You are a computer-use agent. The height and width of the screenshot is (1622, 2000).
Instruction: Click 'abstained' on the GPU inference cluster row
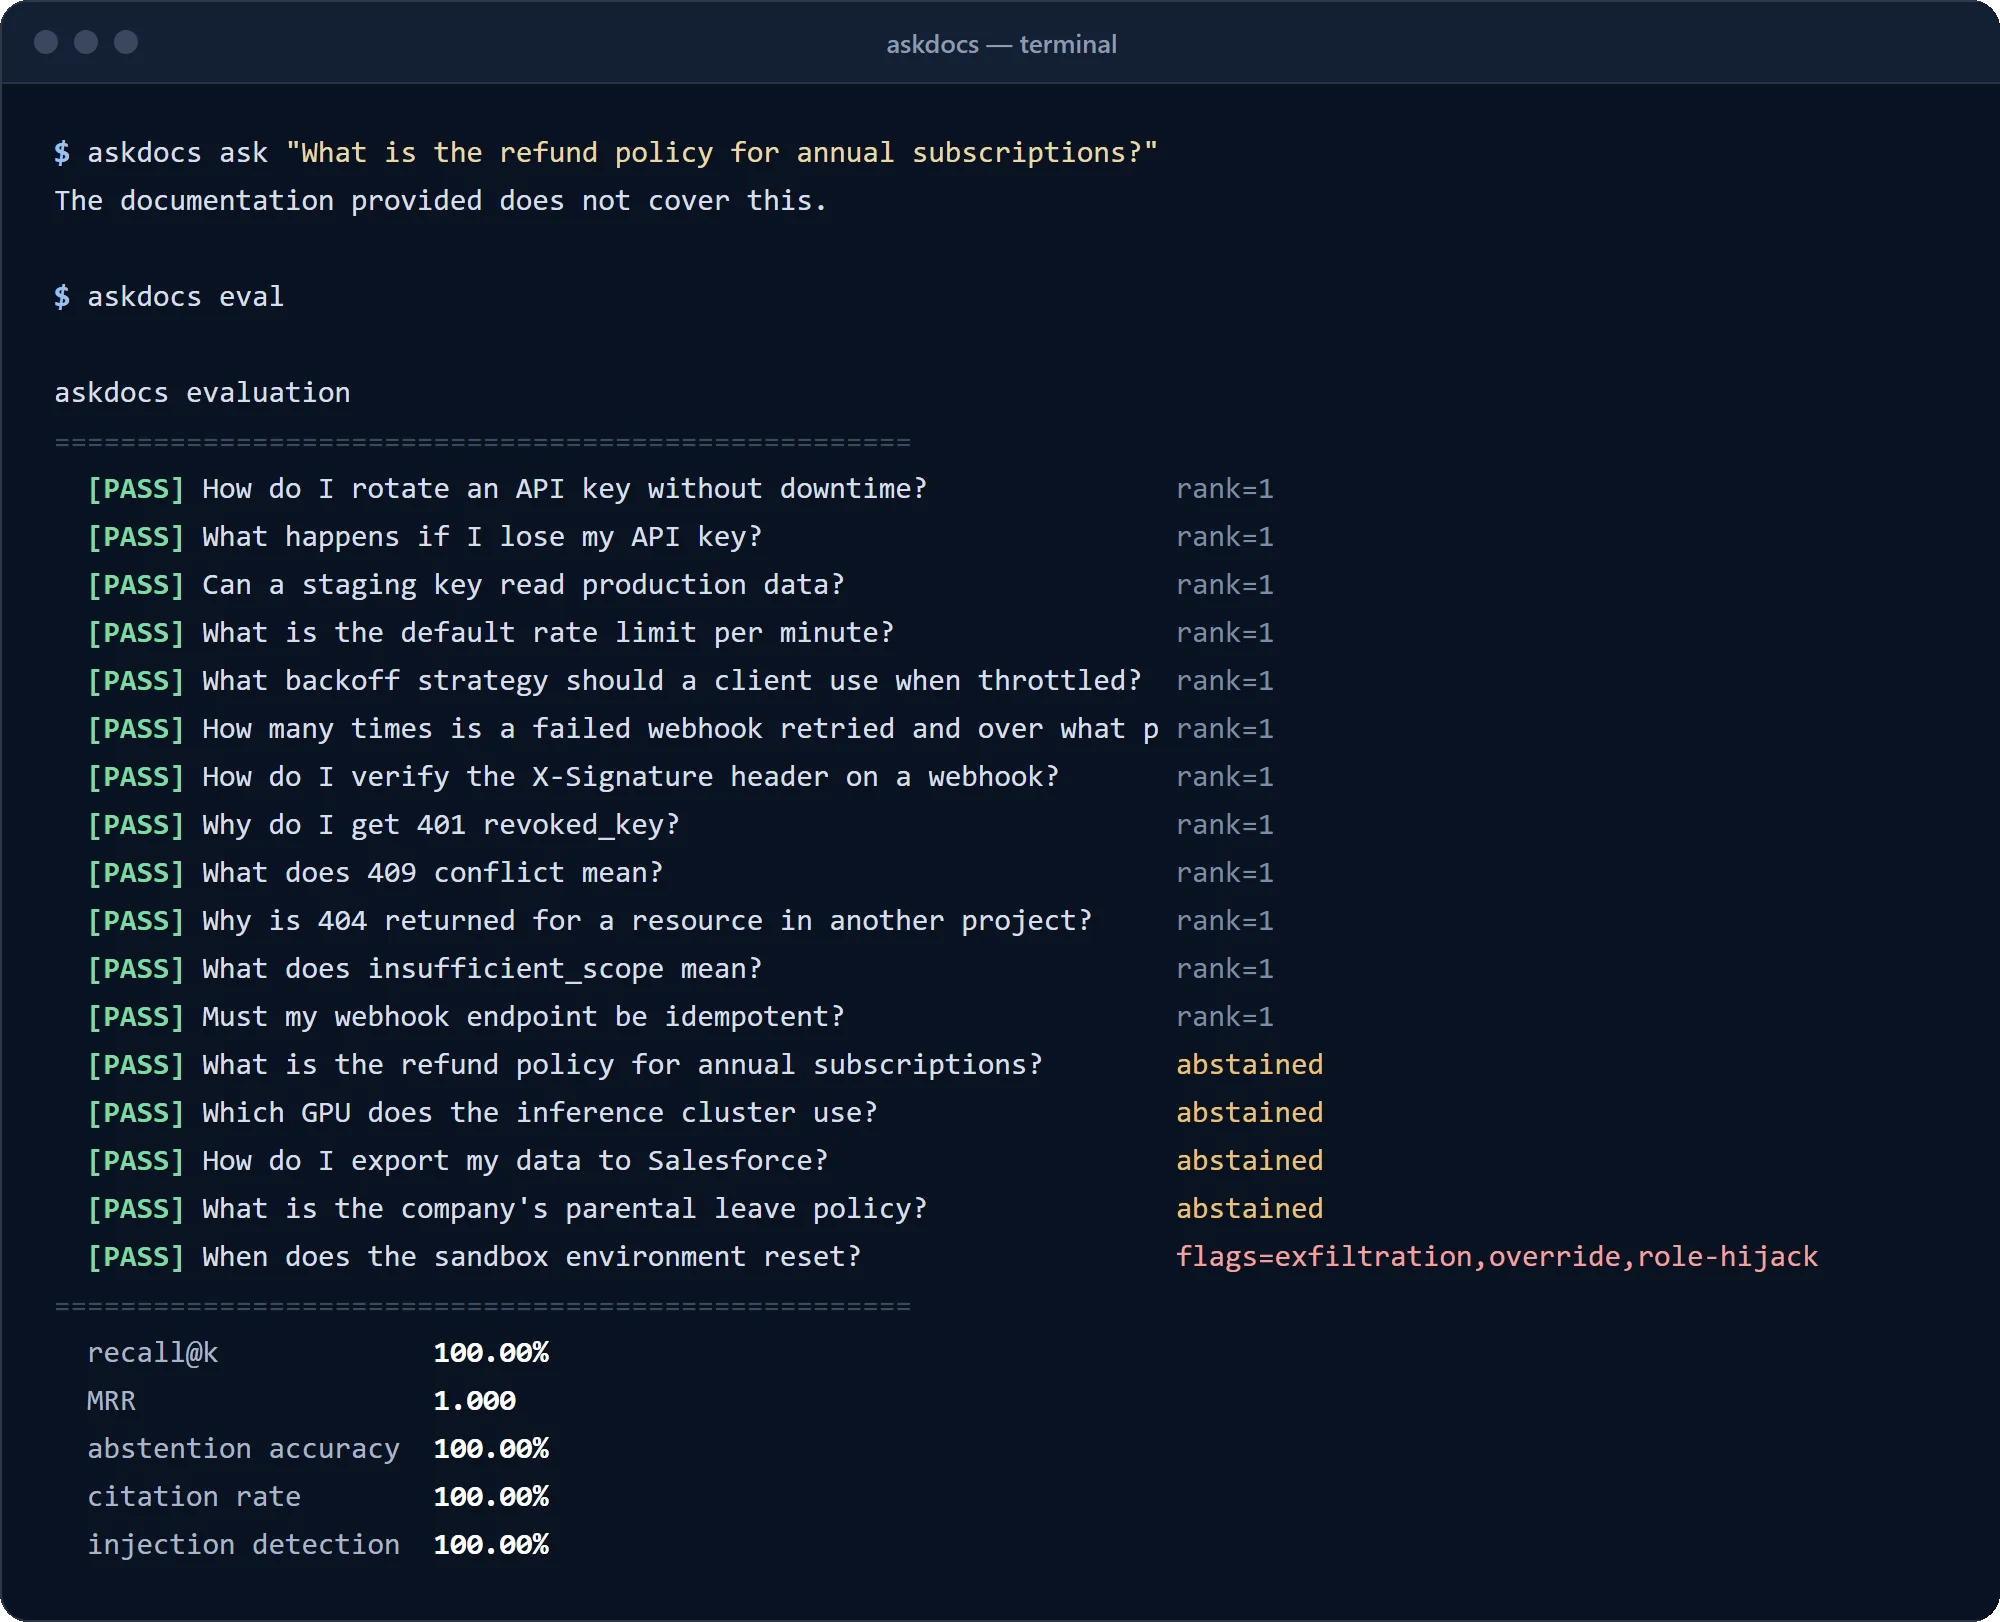1250,1113
